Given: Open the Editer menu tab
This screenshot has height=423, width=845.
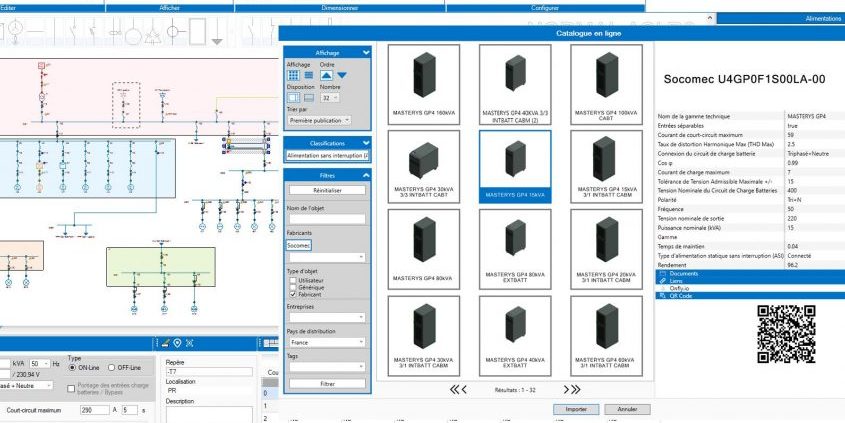Looking at the screenshot, I should [52, 8].
